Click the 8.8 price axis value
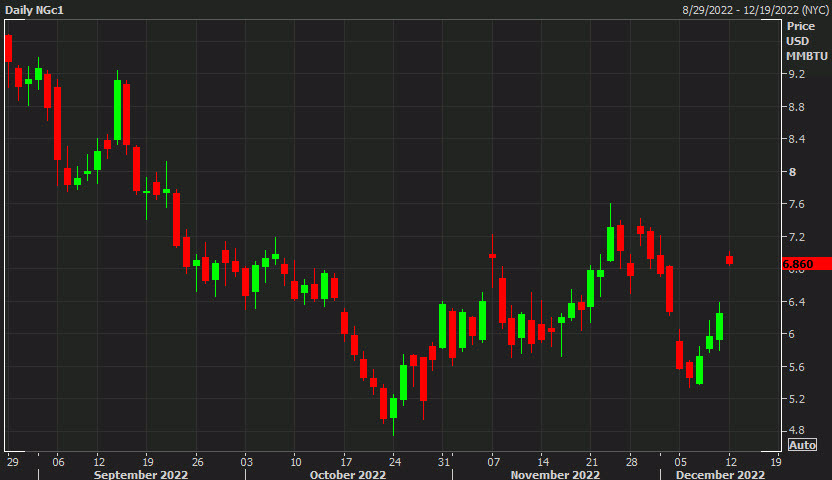The height and width of the screenshot is (480, 832). [x=796, y=107]
